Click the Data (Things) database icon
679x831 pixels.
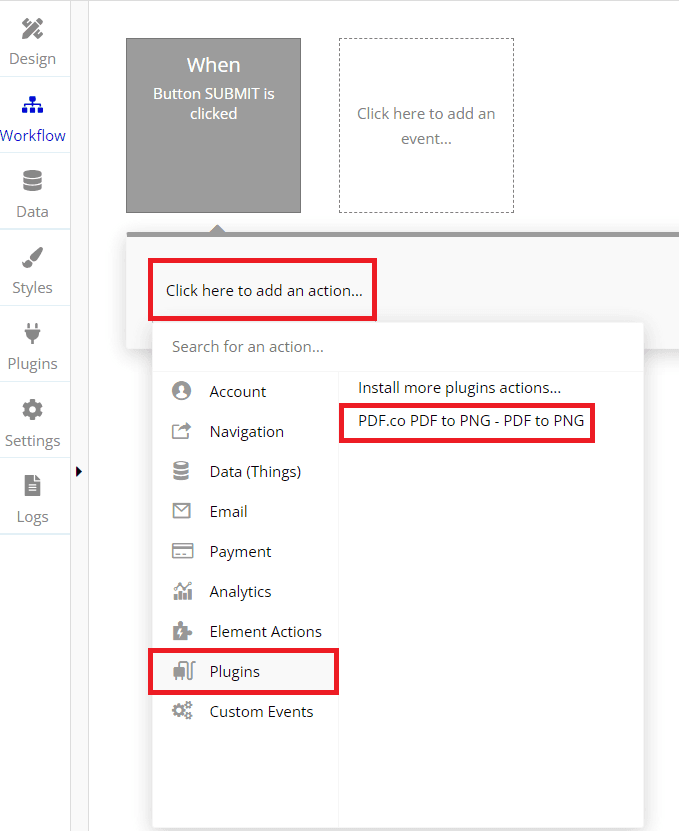[x=181, y=471]
